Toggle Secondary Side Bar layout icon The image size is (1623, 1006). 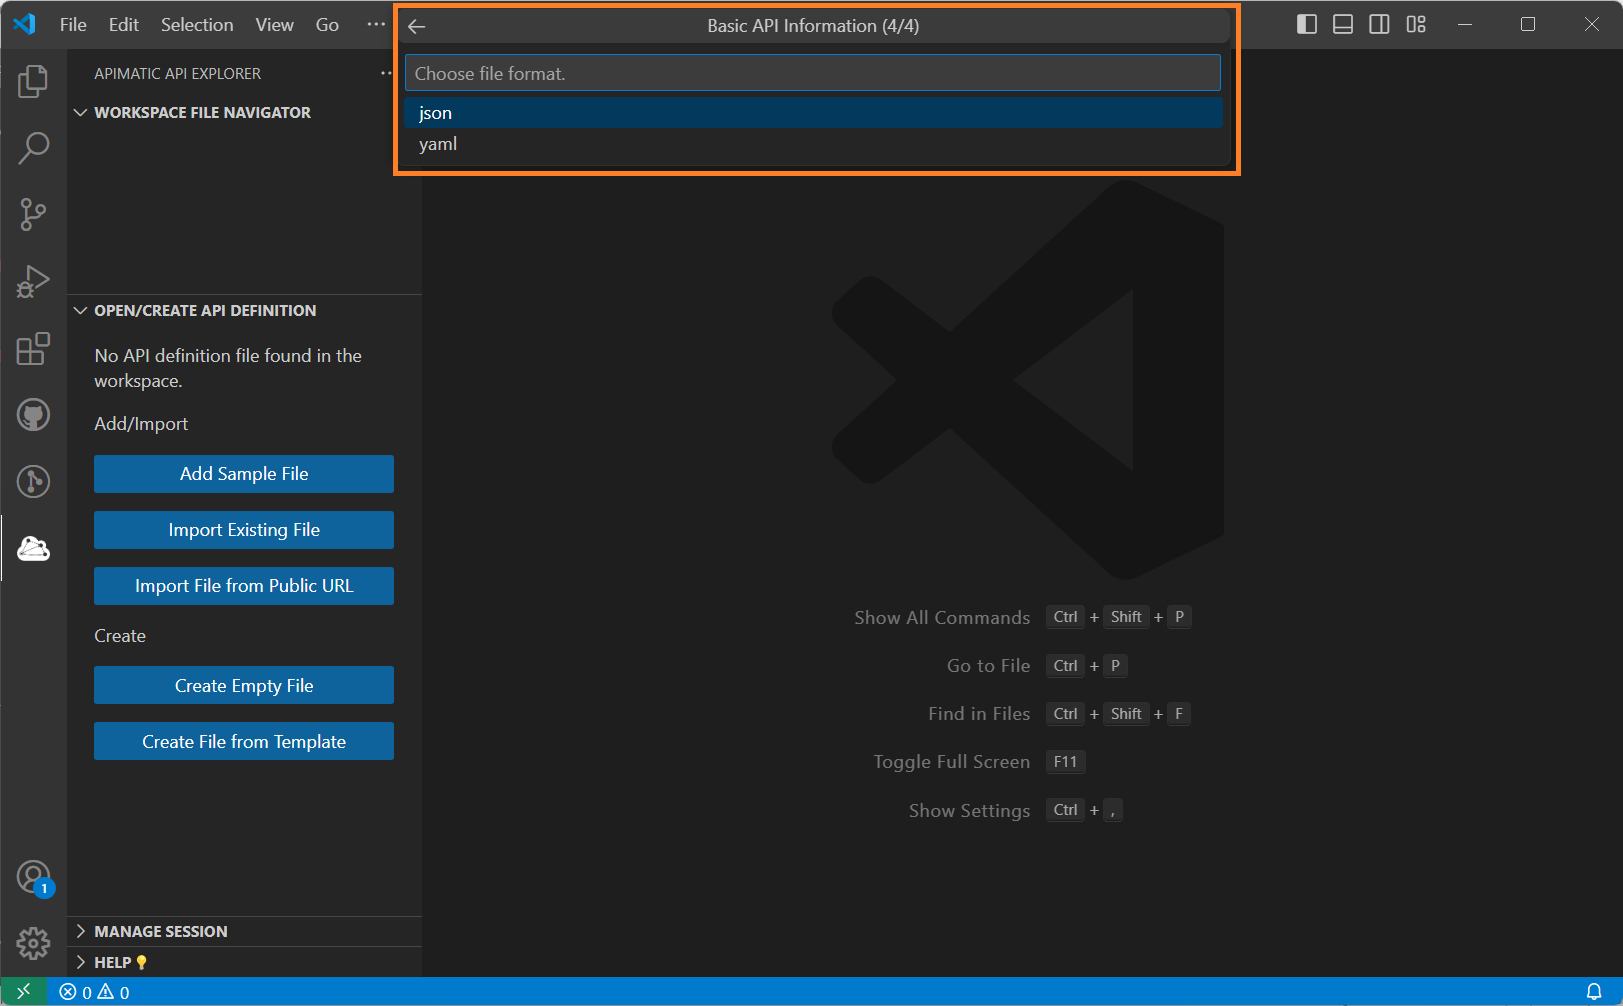point(1379,25)
